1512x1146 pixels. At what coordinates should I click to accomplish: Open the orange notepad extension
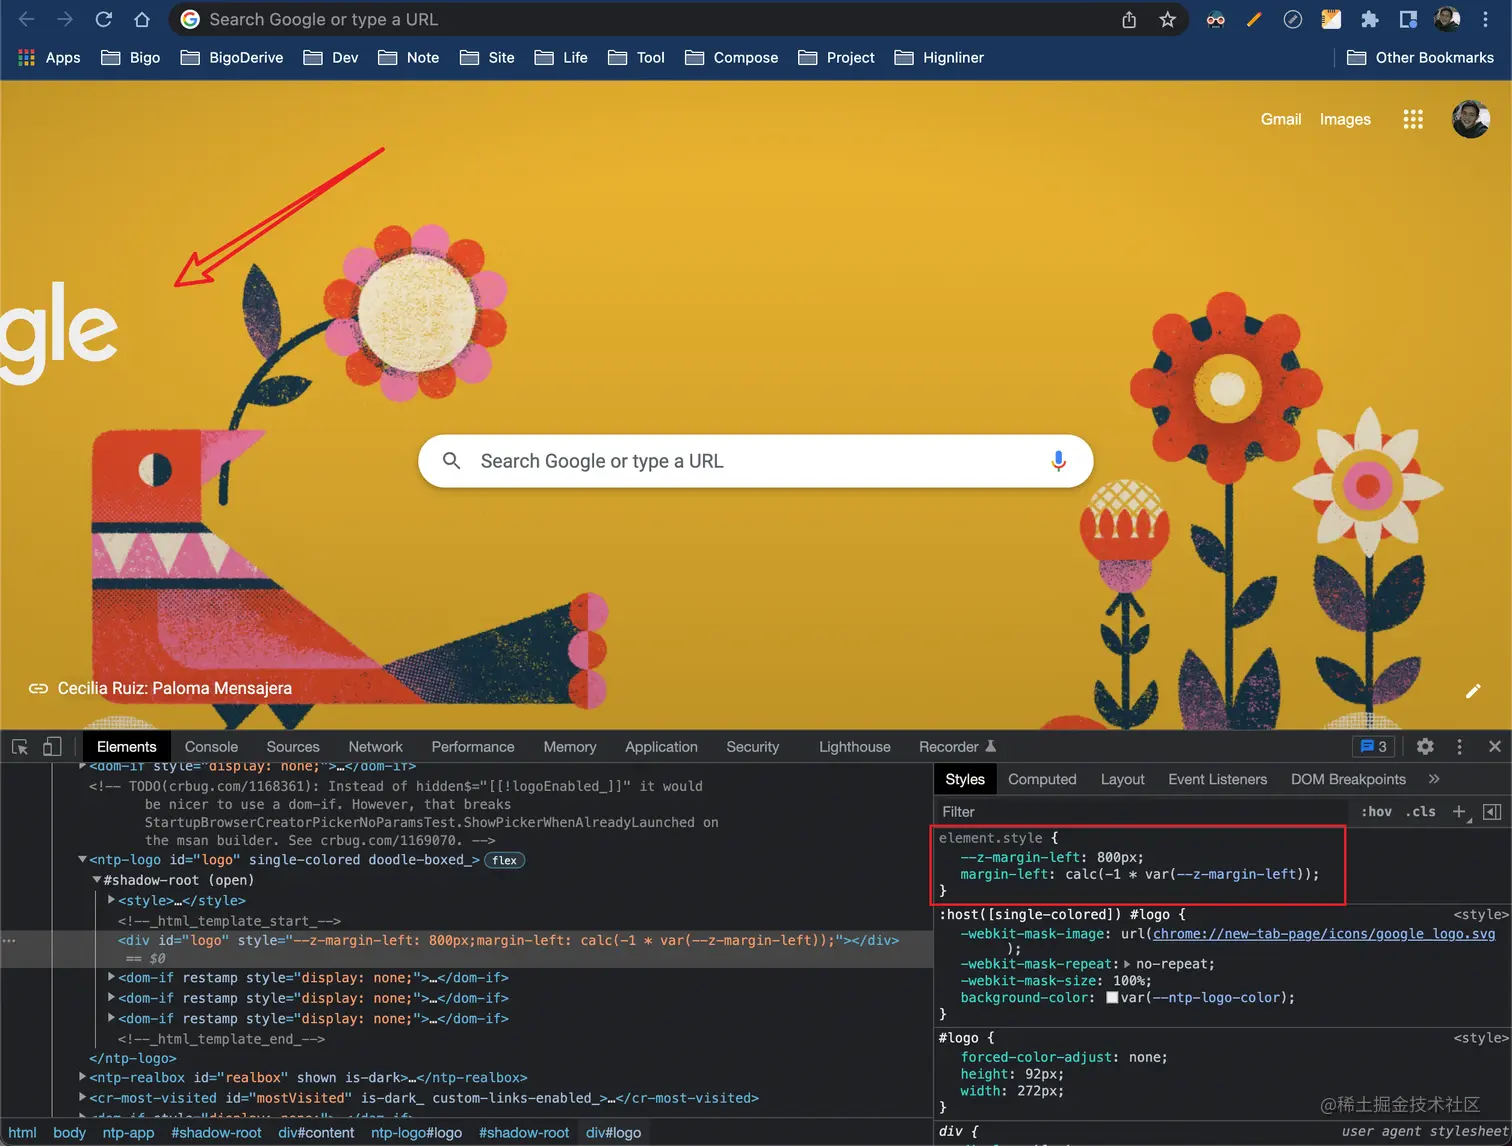tap(1331, 19)
